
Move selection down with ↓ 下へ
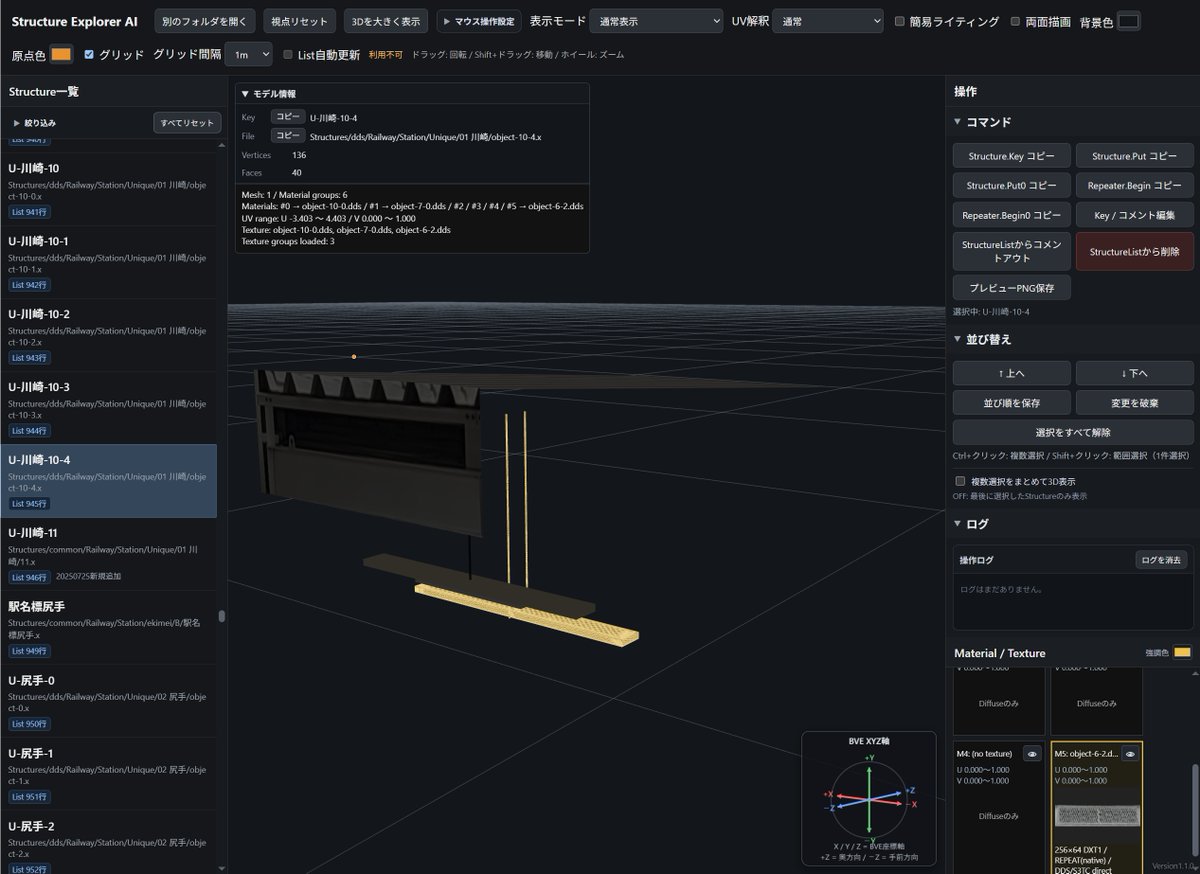pos(1134,373)
